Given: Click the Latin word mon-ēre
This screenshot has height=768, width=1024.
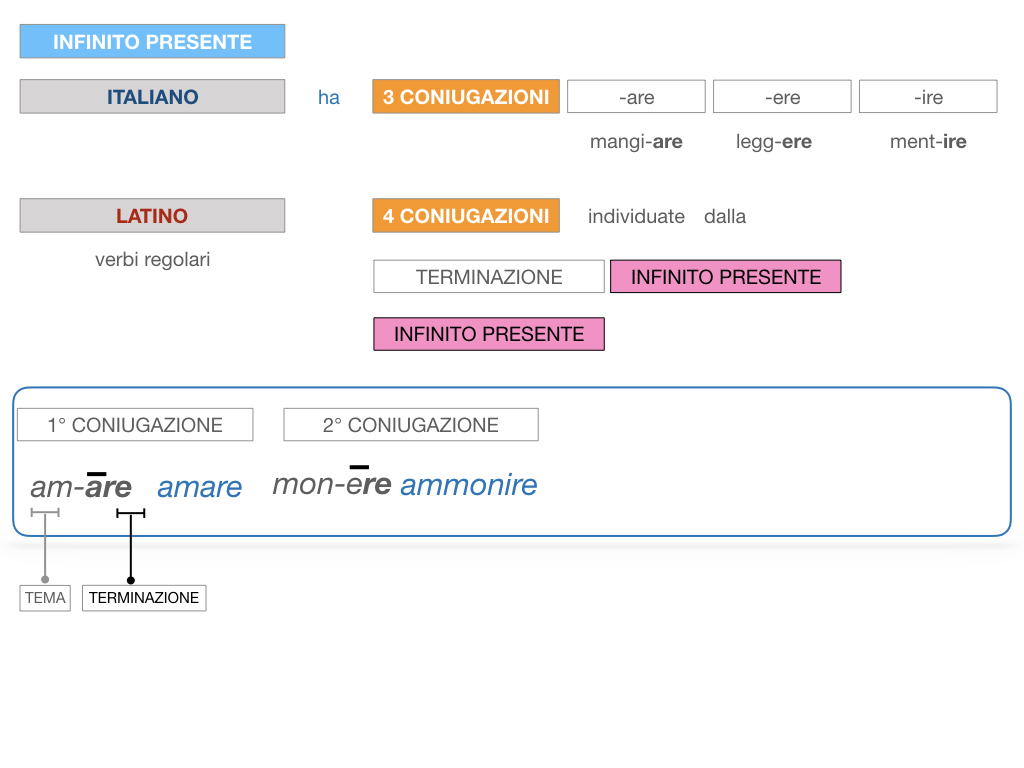Looking at the screenshot, I should point(332,483).
